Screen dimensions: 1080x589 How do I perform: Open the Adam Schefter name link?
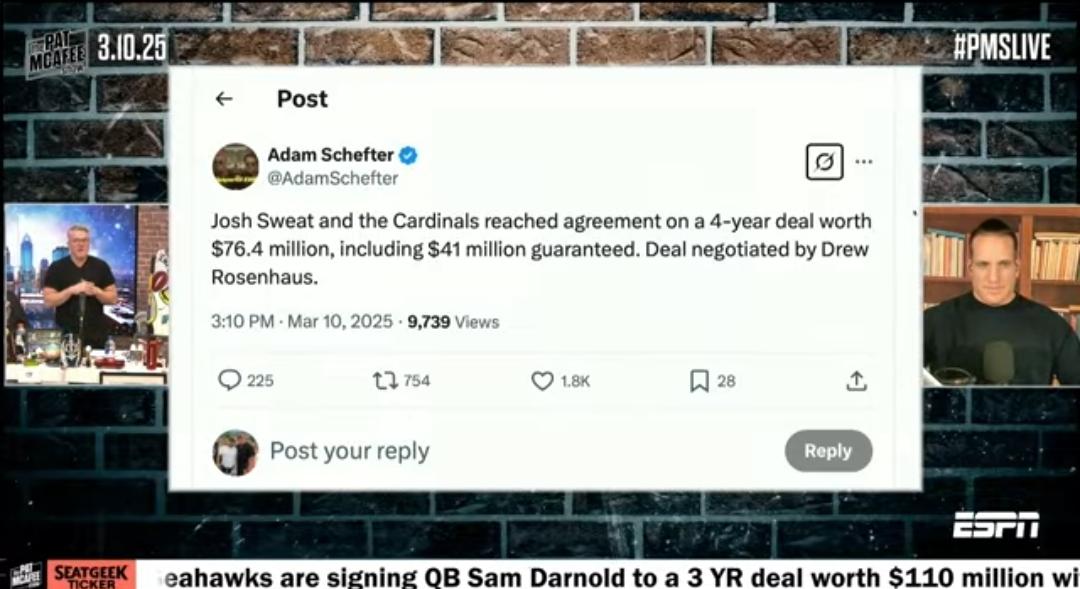point(331,155)
